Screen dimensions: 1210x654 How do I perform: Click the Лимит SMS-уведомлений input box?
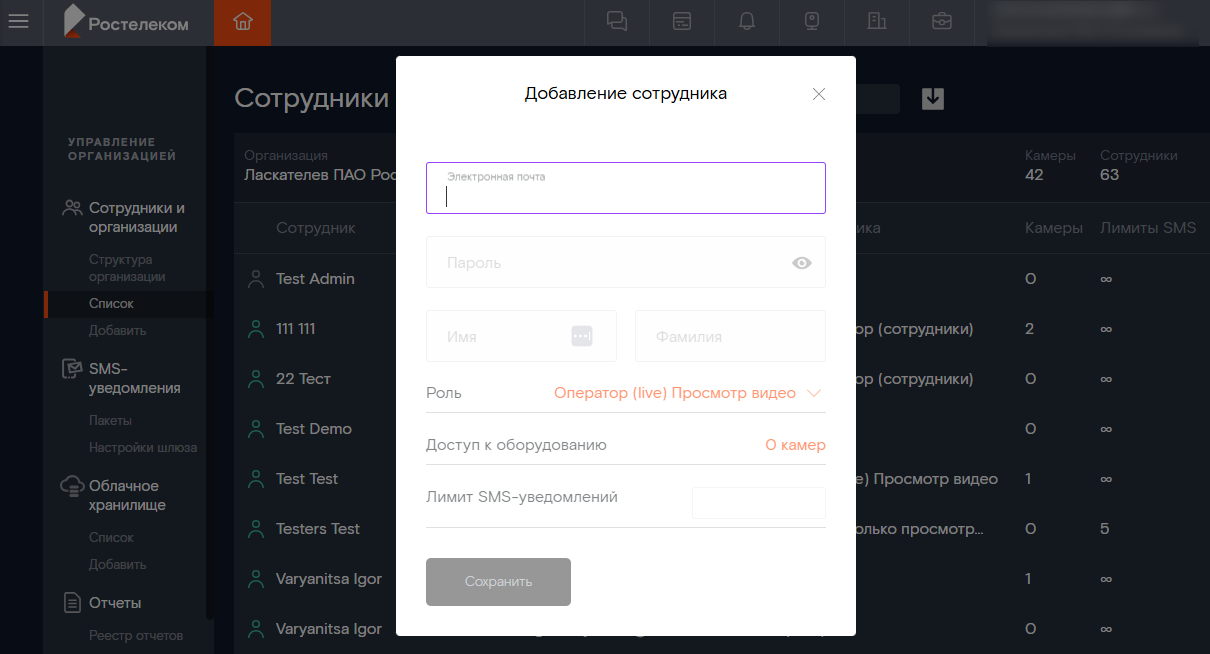(759, 502)
